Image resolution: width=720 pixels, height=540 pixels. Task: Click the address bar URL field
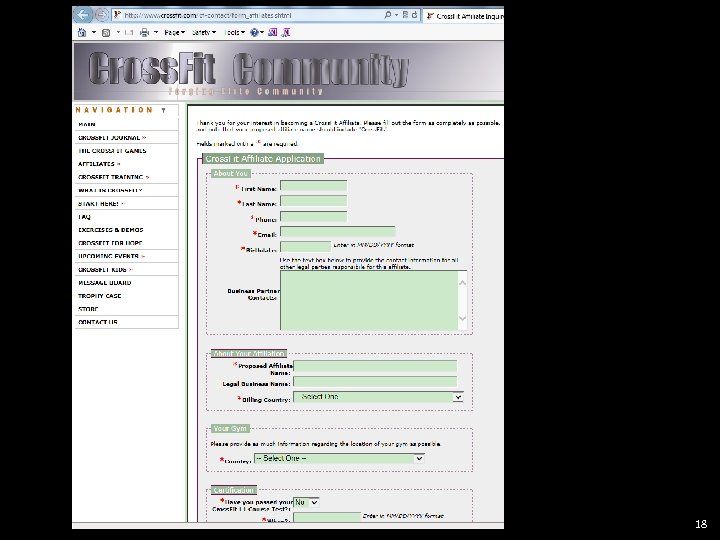(248, 15)
